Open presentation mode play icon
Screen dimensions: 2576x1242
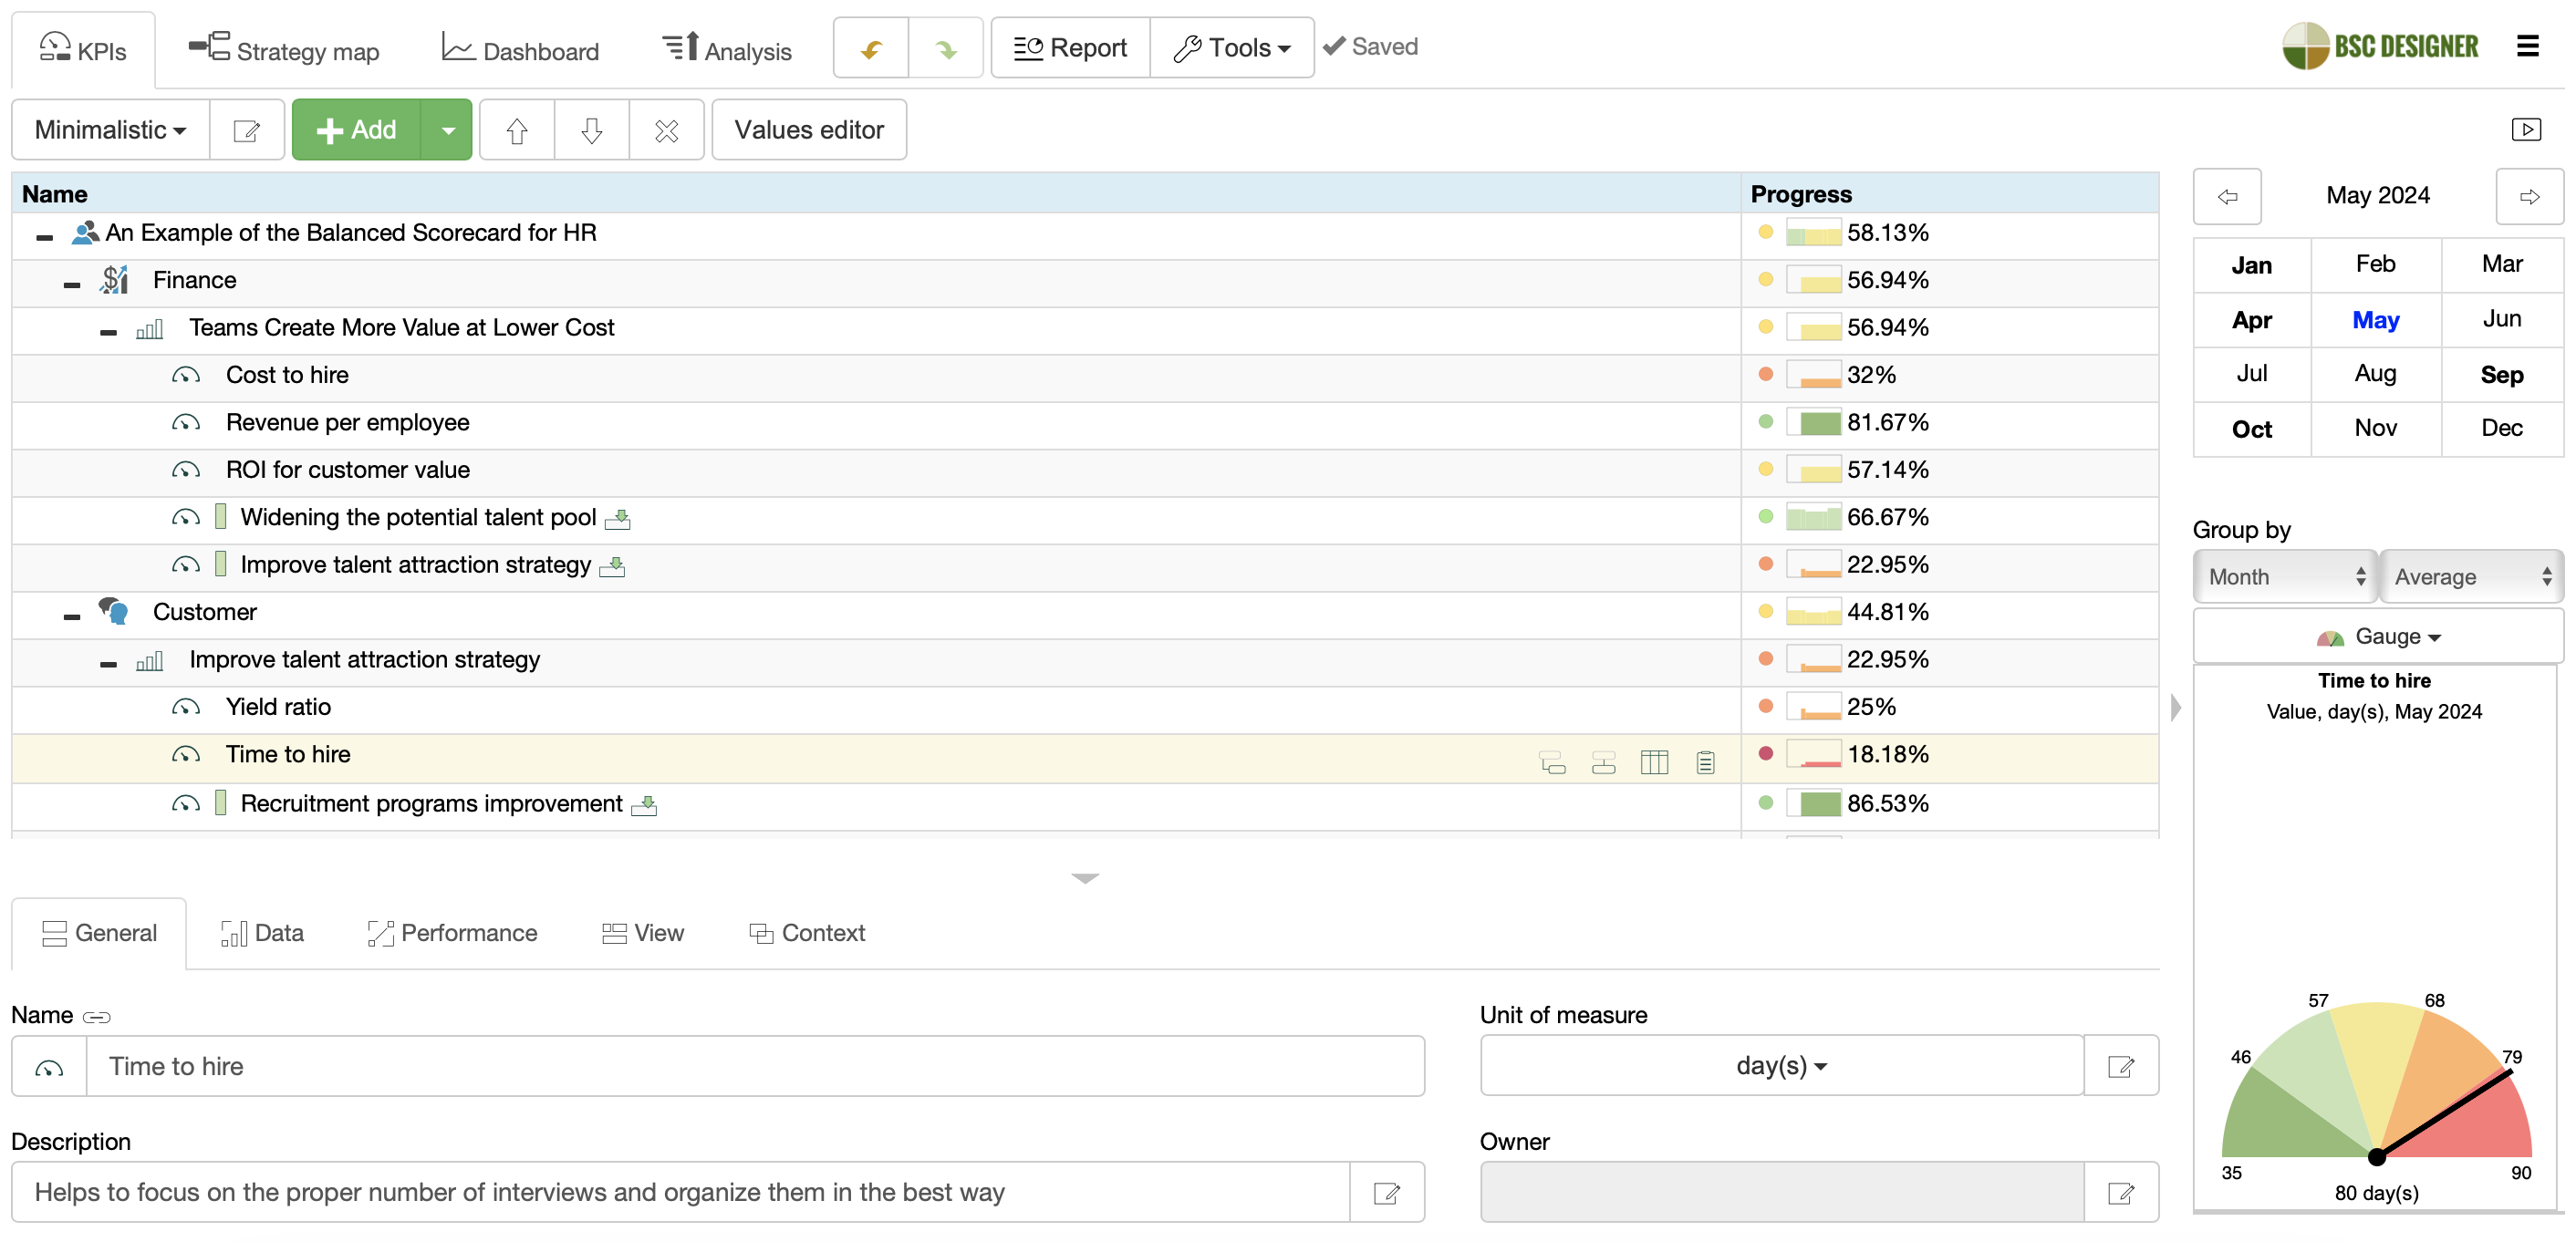[2526, 130]
